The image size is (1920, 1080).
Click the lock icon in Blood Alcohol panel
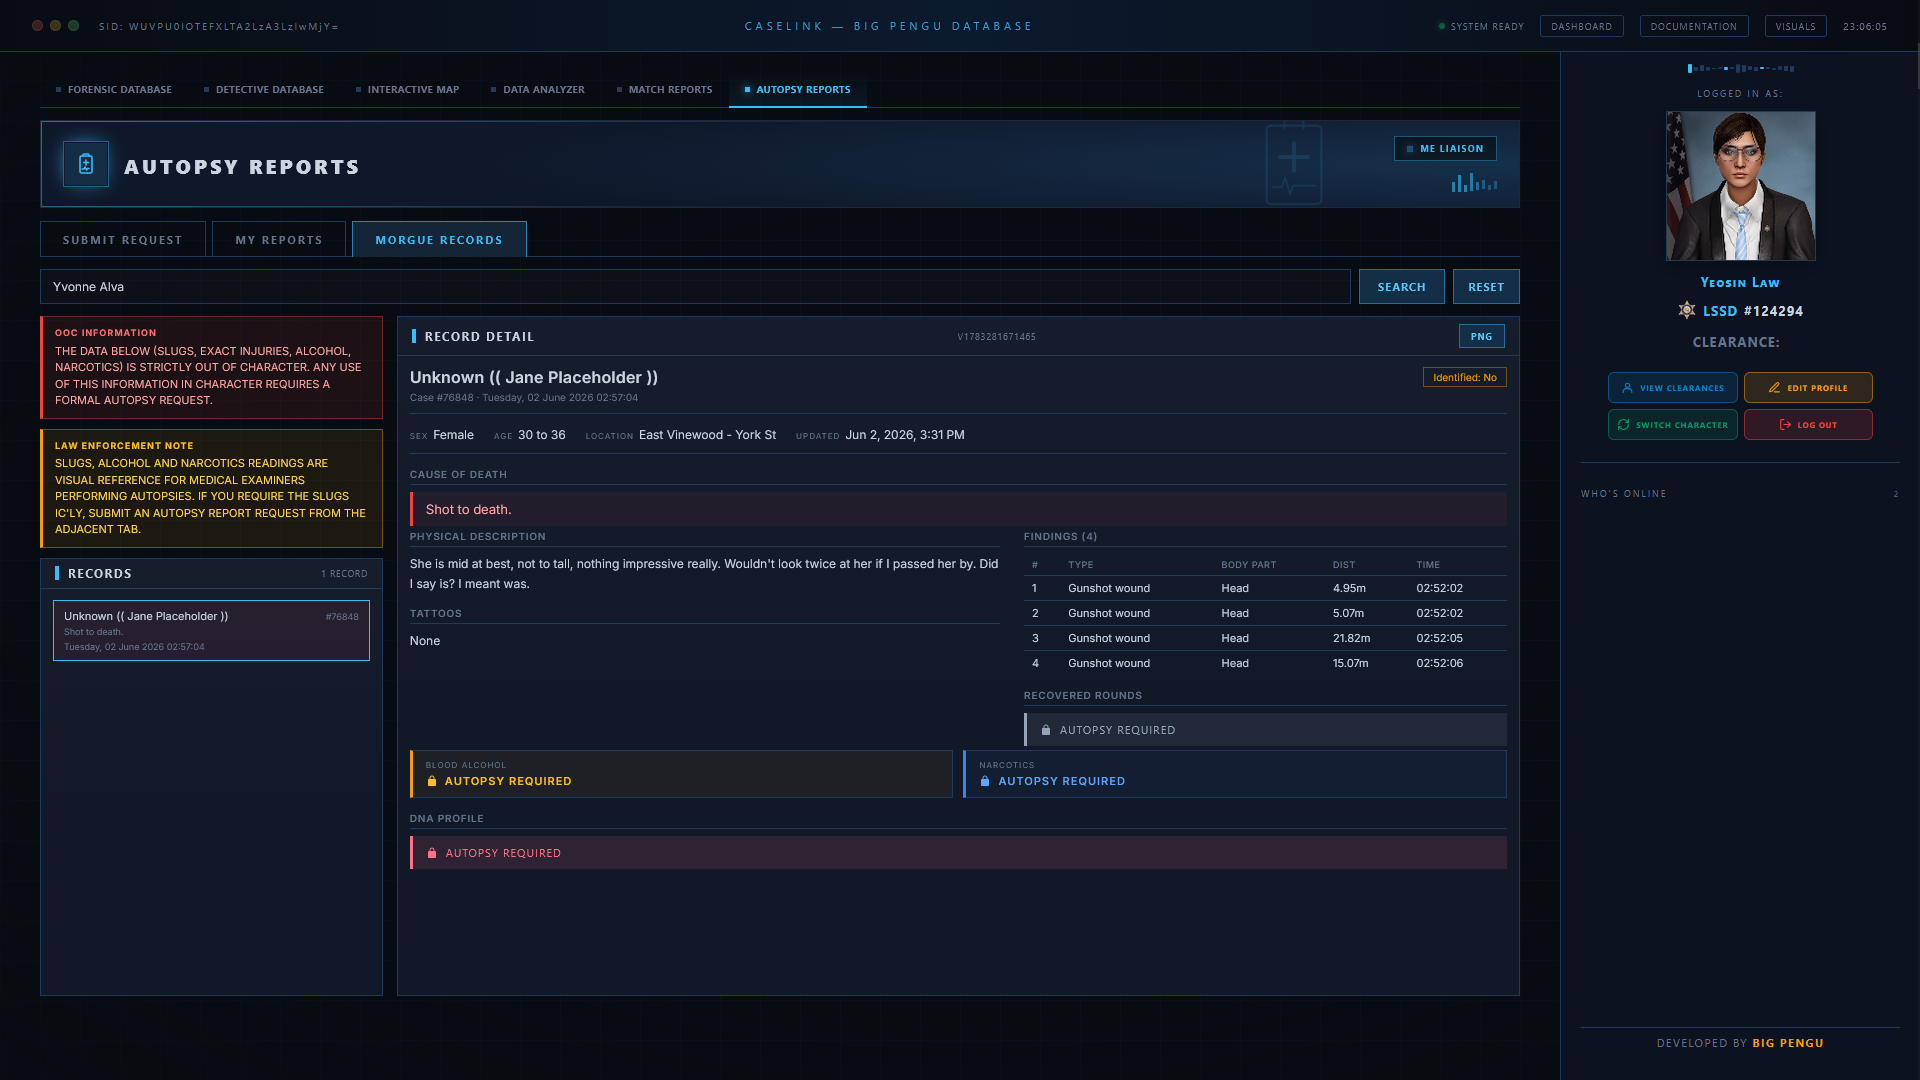click(x=432, y=781)
